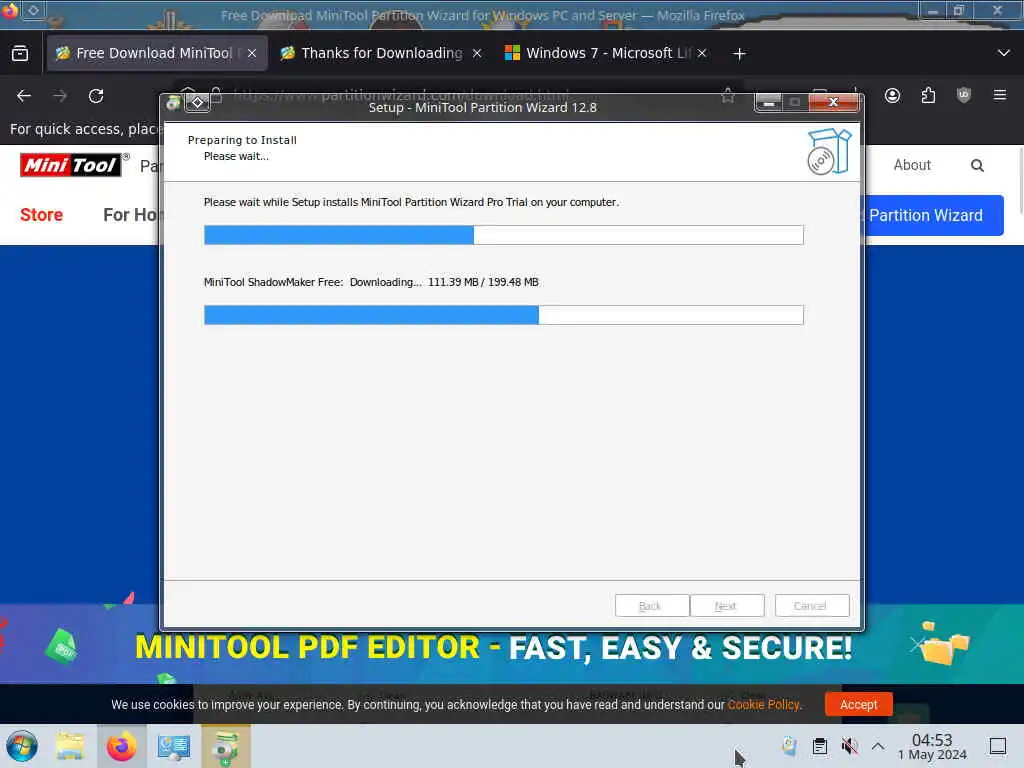The image size is (1024, 768).
Task: Open Firefox hamburger application menu
Action: [999, 96]
